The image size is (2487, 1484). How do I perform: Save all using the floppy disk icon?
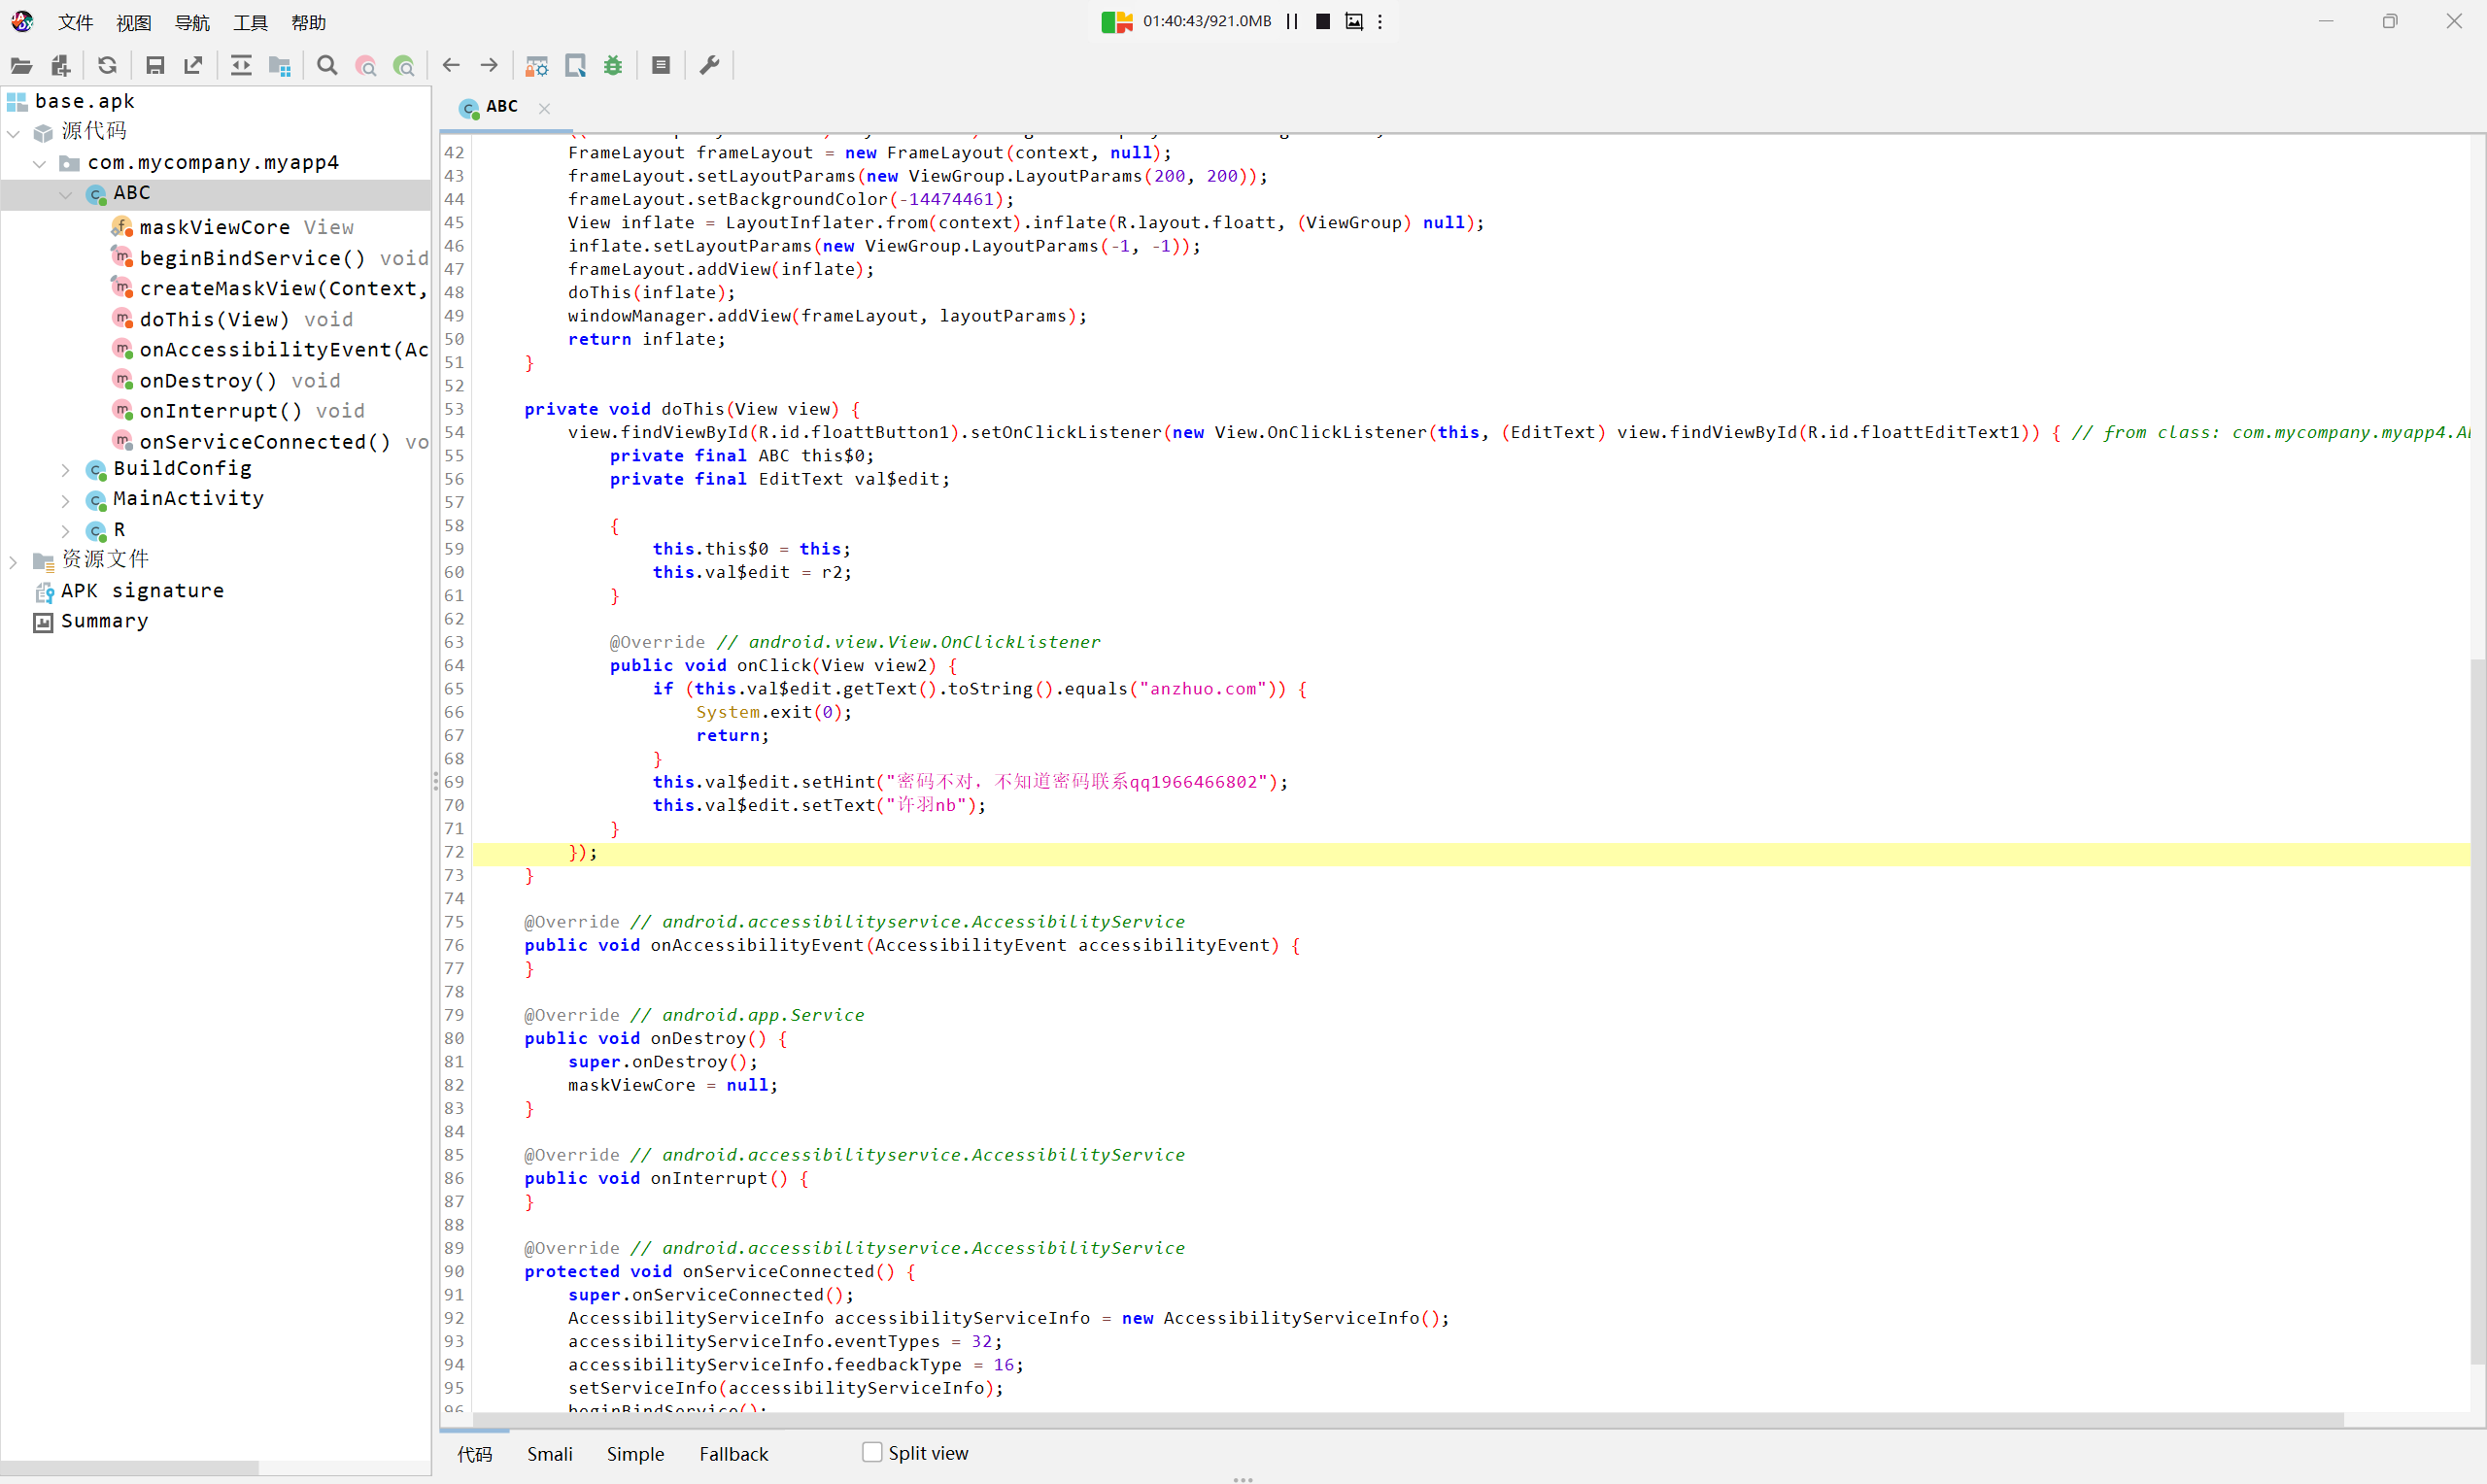154,66
